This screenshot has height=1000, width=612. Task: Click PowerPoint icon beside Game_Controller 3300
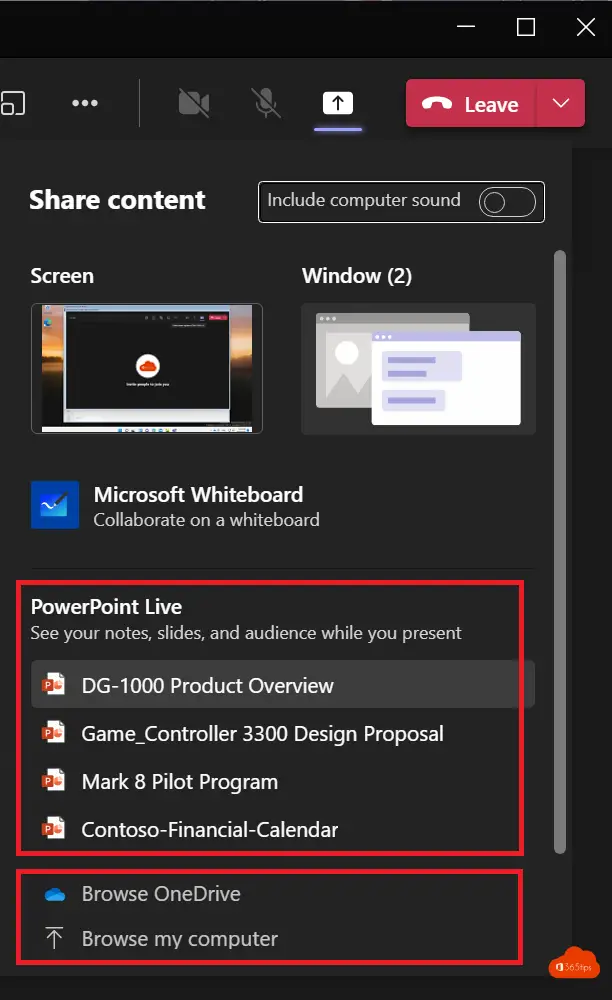[x=54, y=732]
